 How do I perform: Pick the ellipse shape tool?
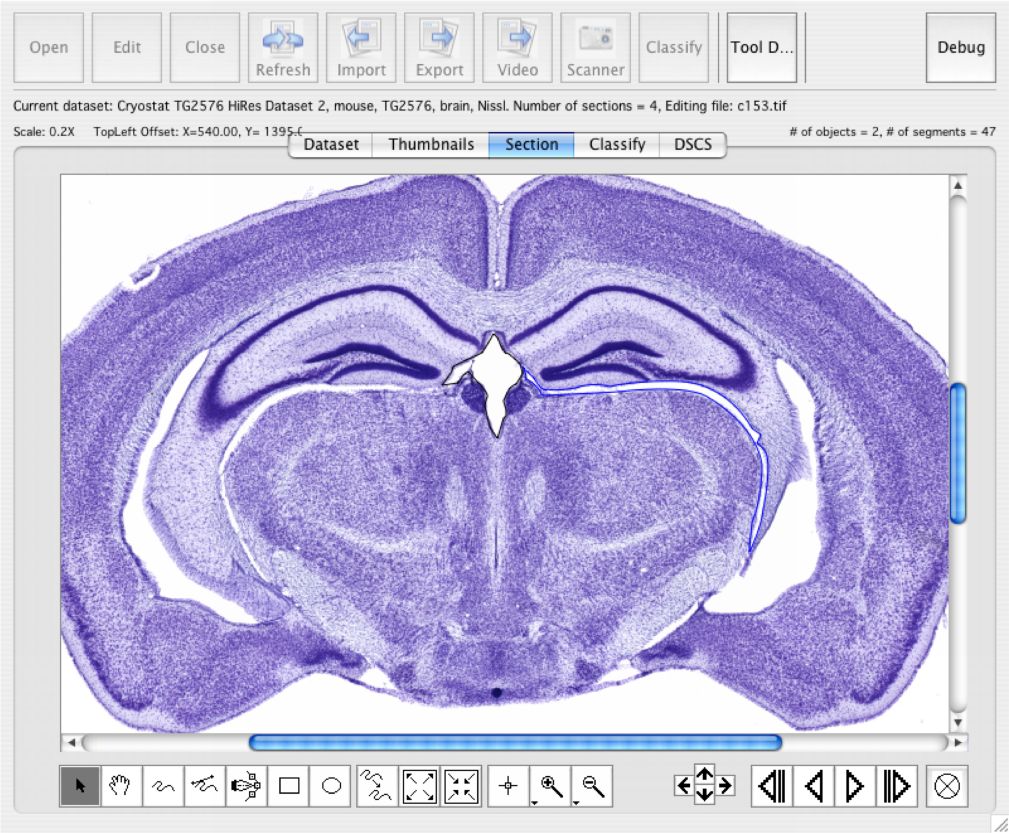coord(331,786)
